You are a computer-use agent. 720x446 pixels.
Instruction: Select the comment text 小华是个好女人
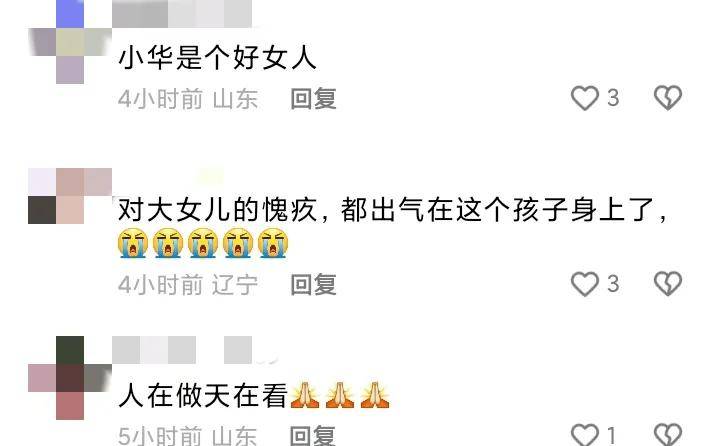pyautogui.click(x=217, y=58)
